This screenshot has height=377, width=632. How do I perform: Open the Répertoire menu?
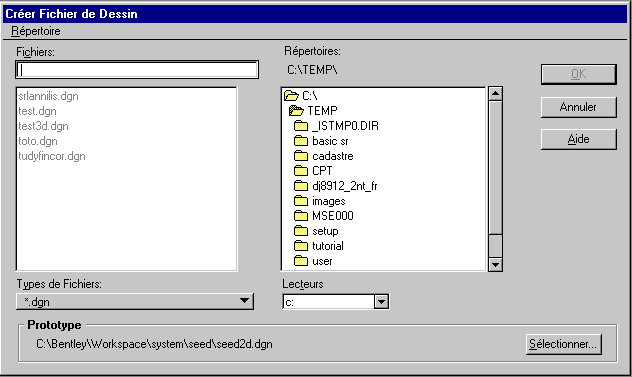point(36,31)
